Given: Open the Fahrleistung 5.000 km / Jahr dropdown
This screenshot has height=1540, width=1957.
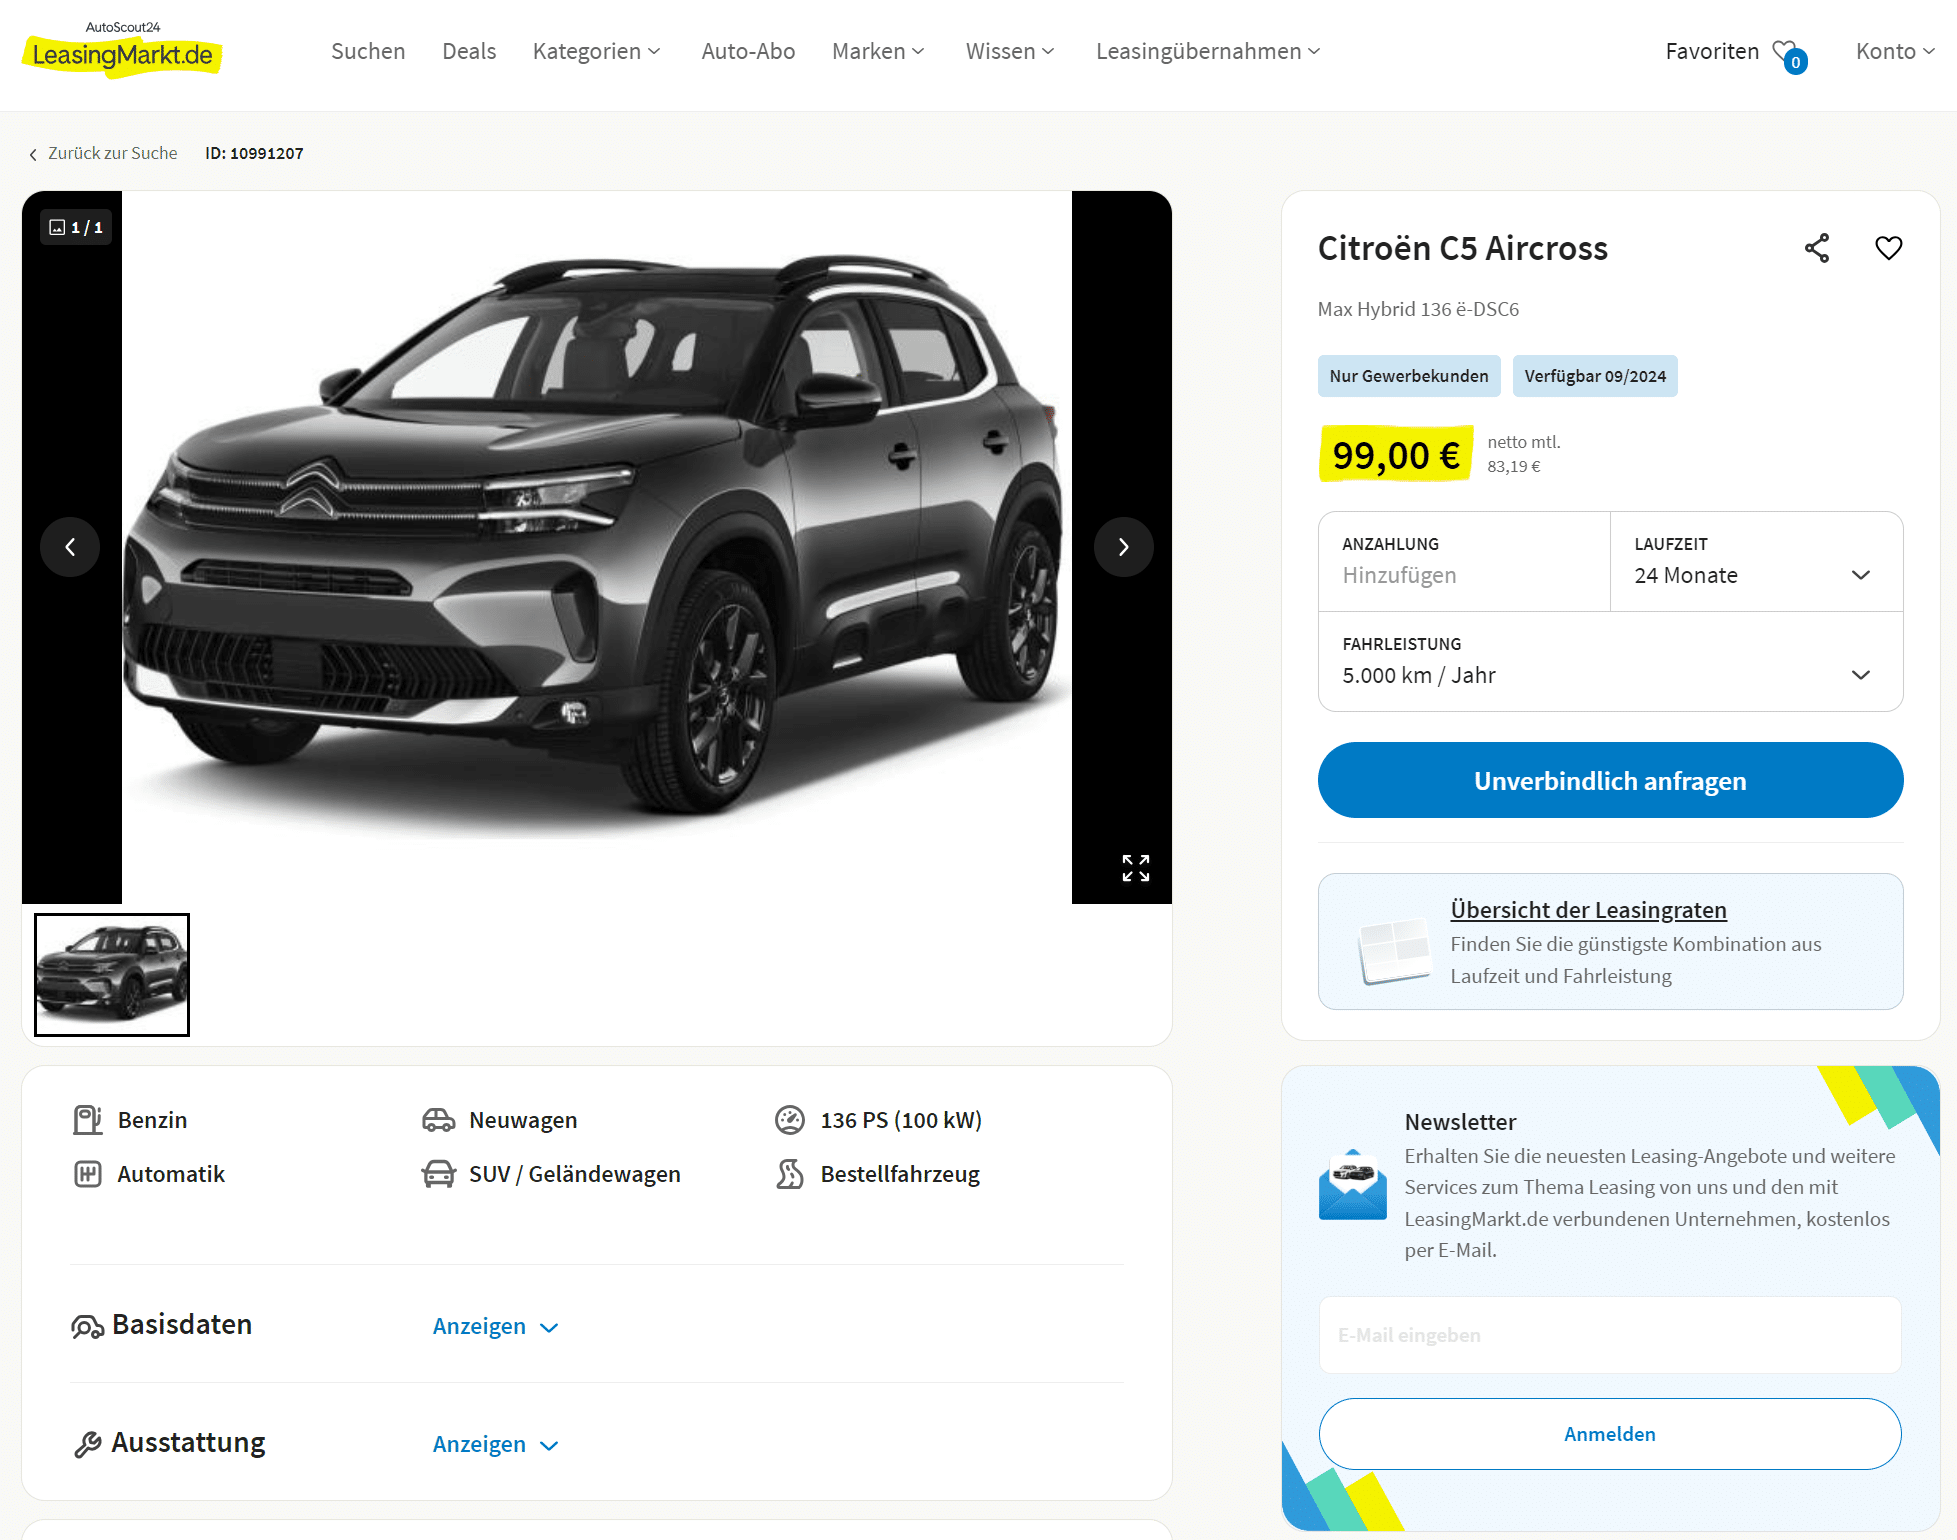Looking at the screenshot, I should (x=1610, y=661).
